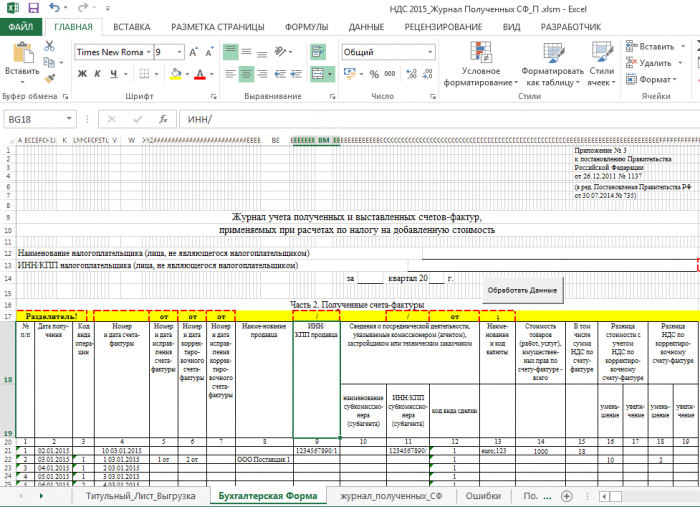Toggle italic К formatting
This screenshot has width=700, height=507.
click(x=97, y=74)
